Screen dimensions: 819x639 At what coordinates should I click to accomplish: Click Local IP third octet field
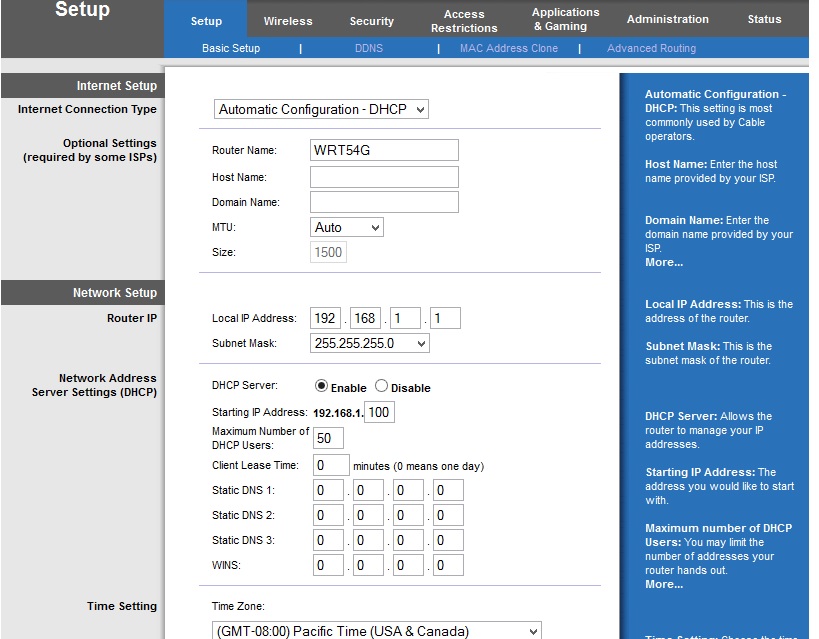click(x=405, y=318)
